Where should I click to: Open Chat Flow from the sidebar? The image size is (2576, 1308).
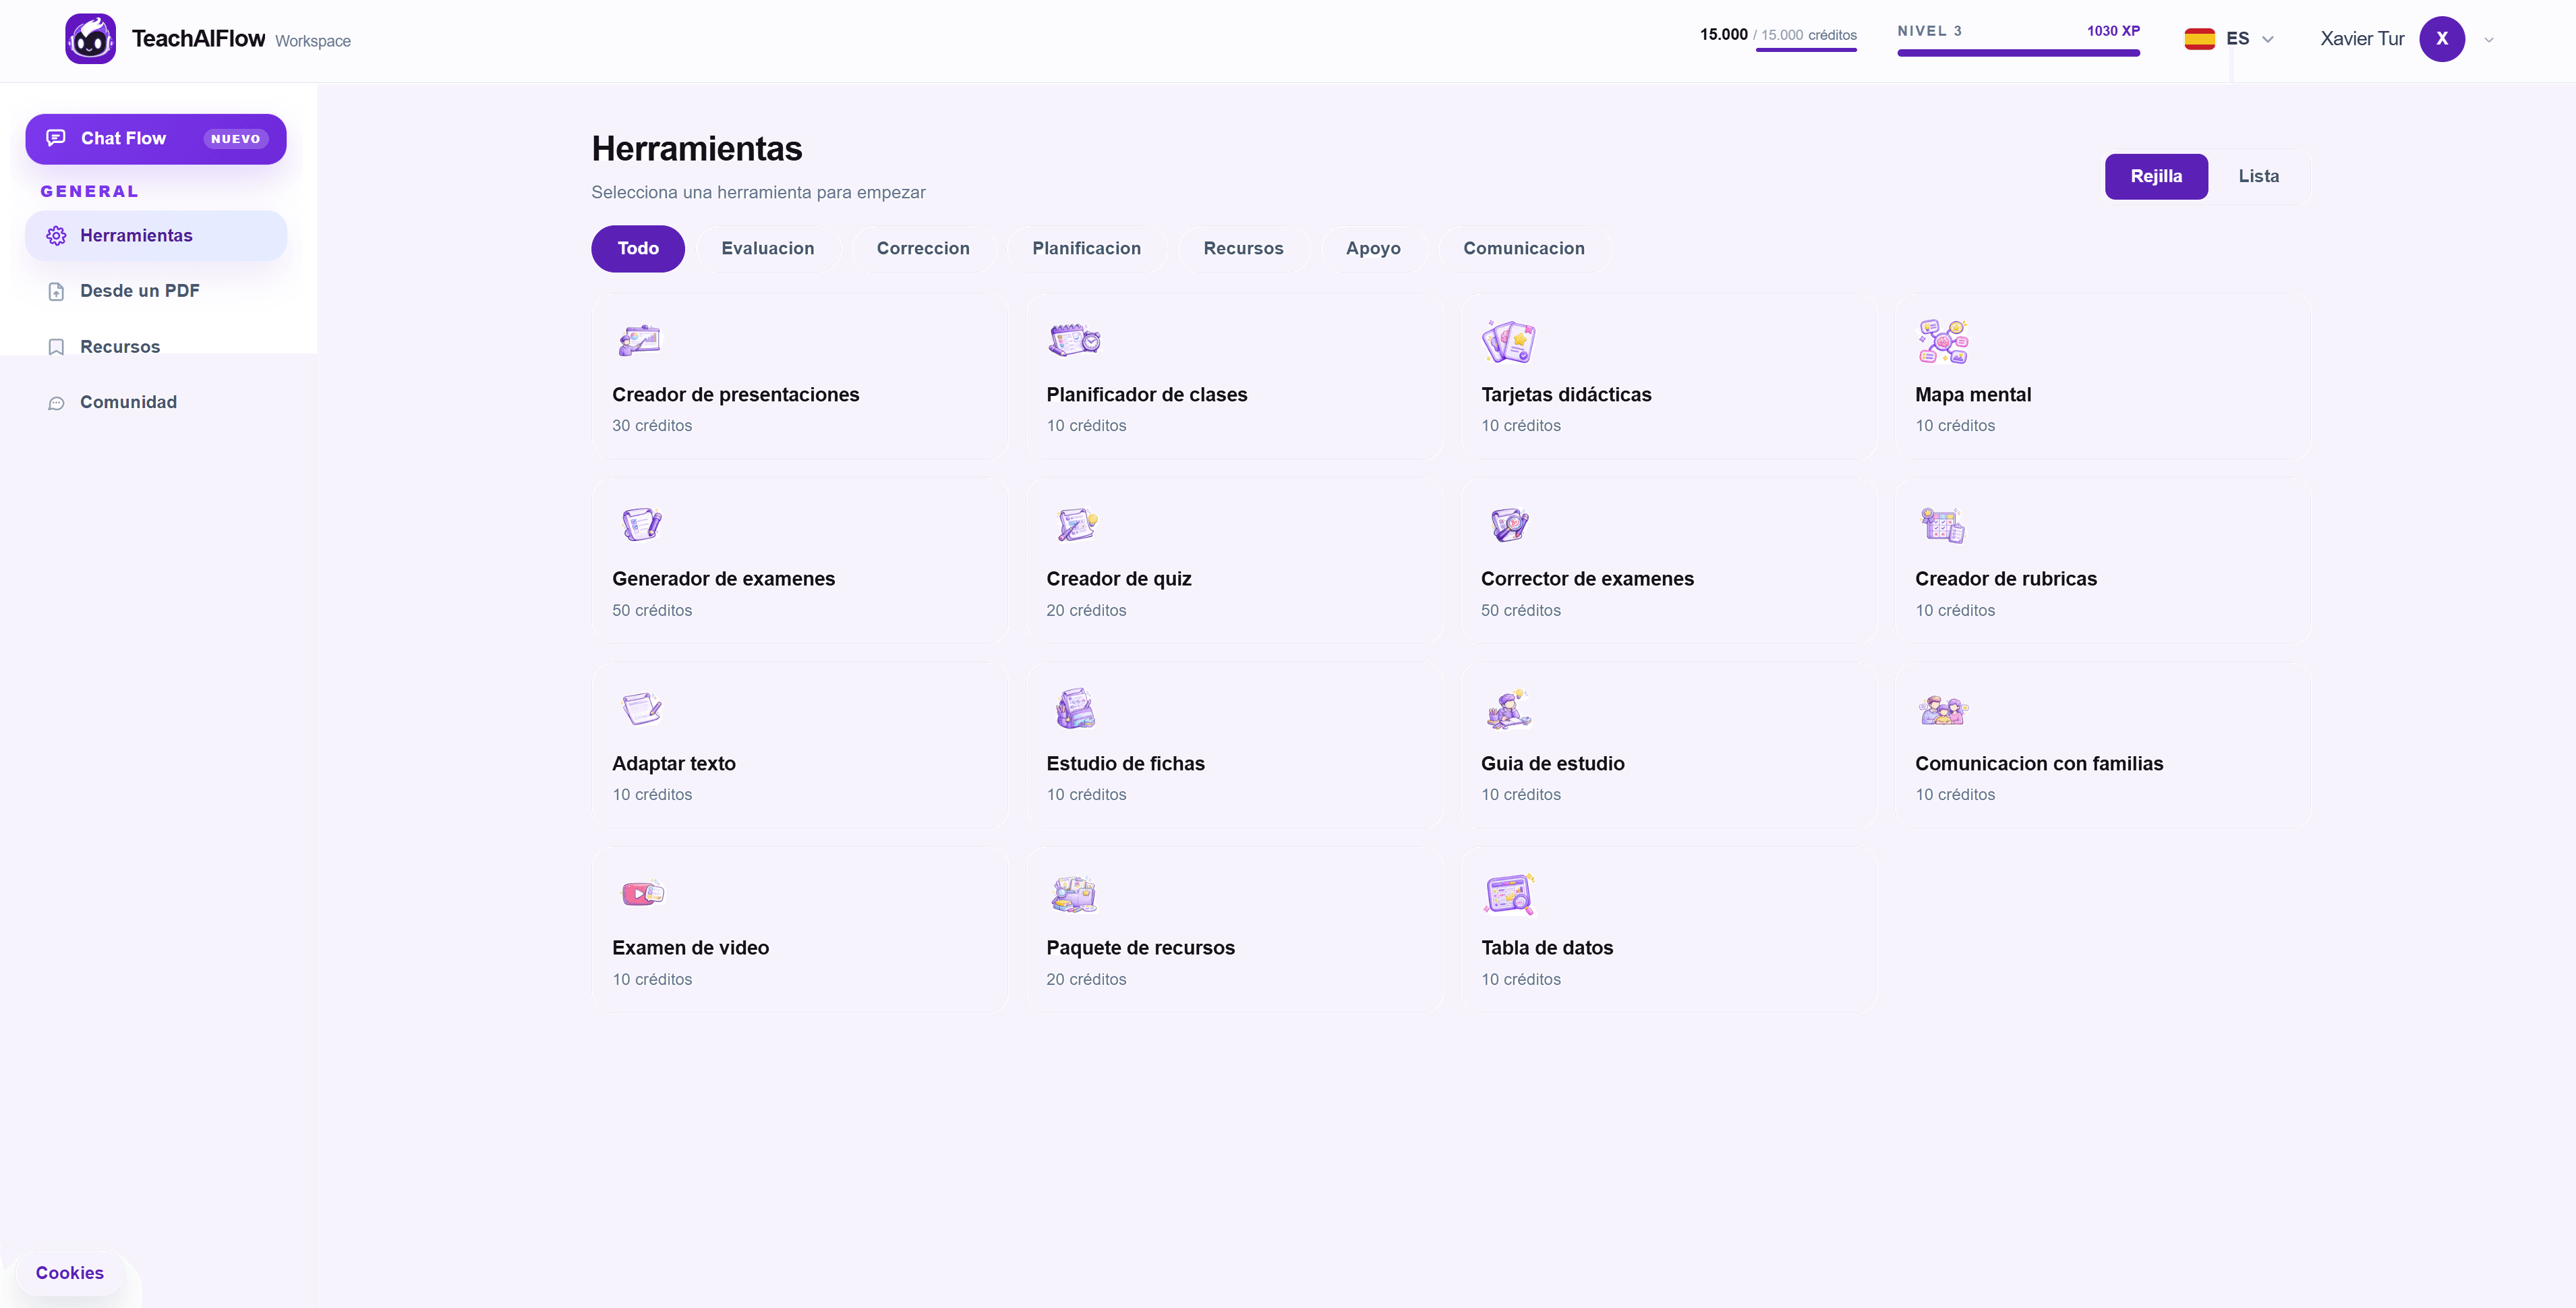(x=156, y=139)
